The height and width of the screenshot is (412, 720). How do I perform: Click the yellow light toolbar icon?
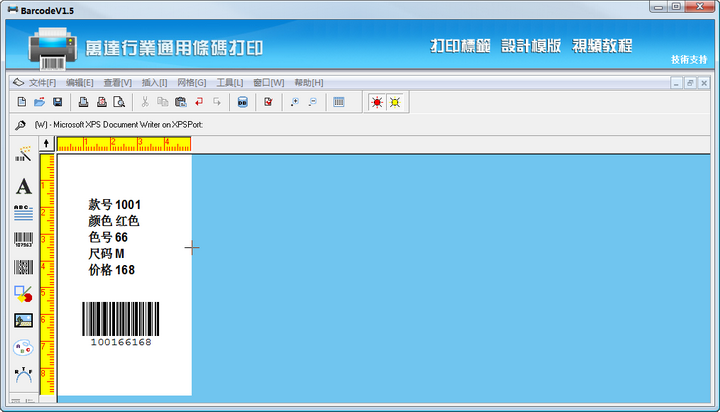[x=395, y=102]
